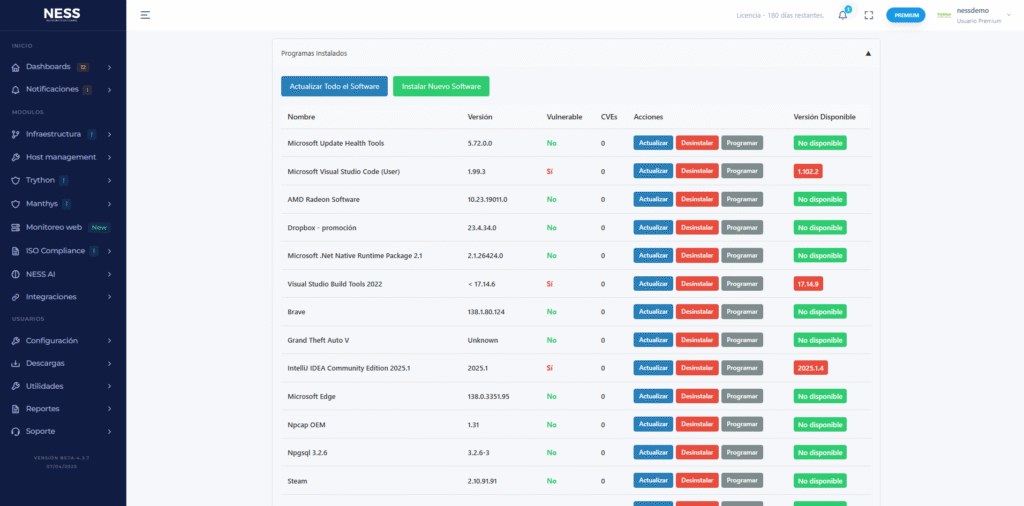The image size is (1024, 506).
Task: Click the Trython shield icon
Action: click(16, 180)
